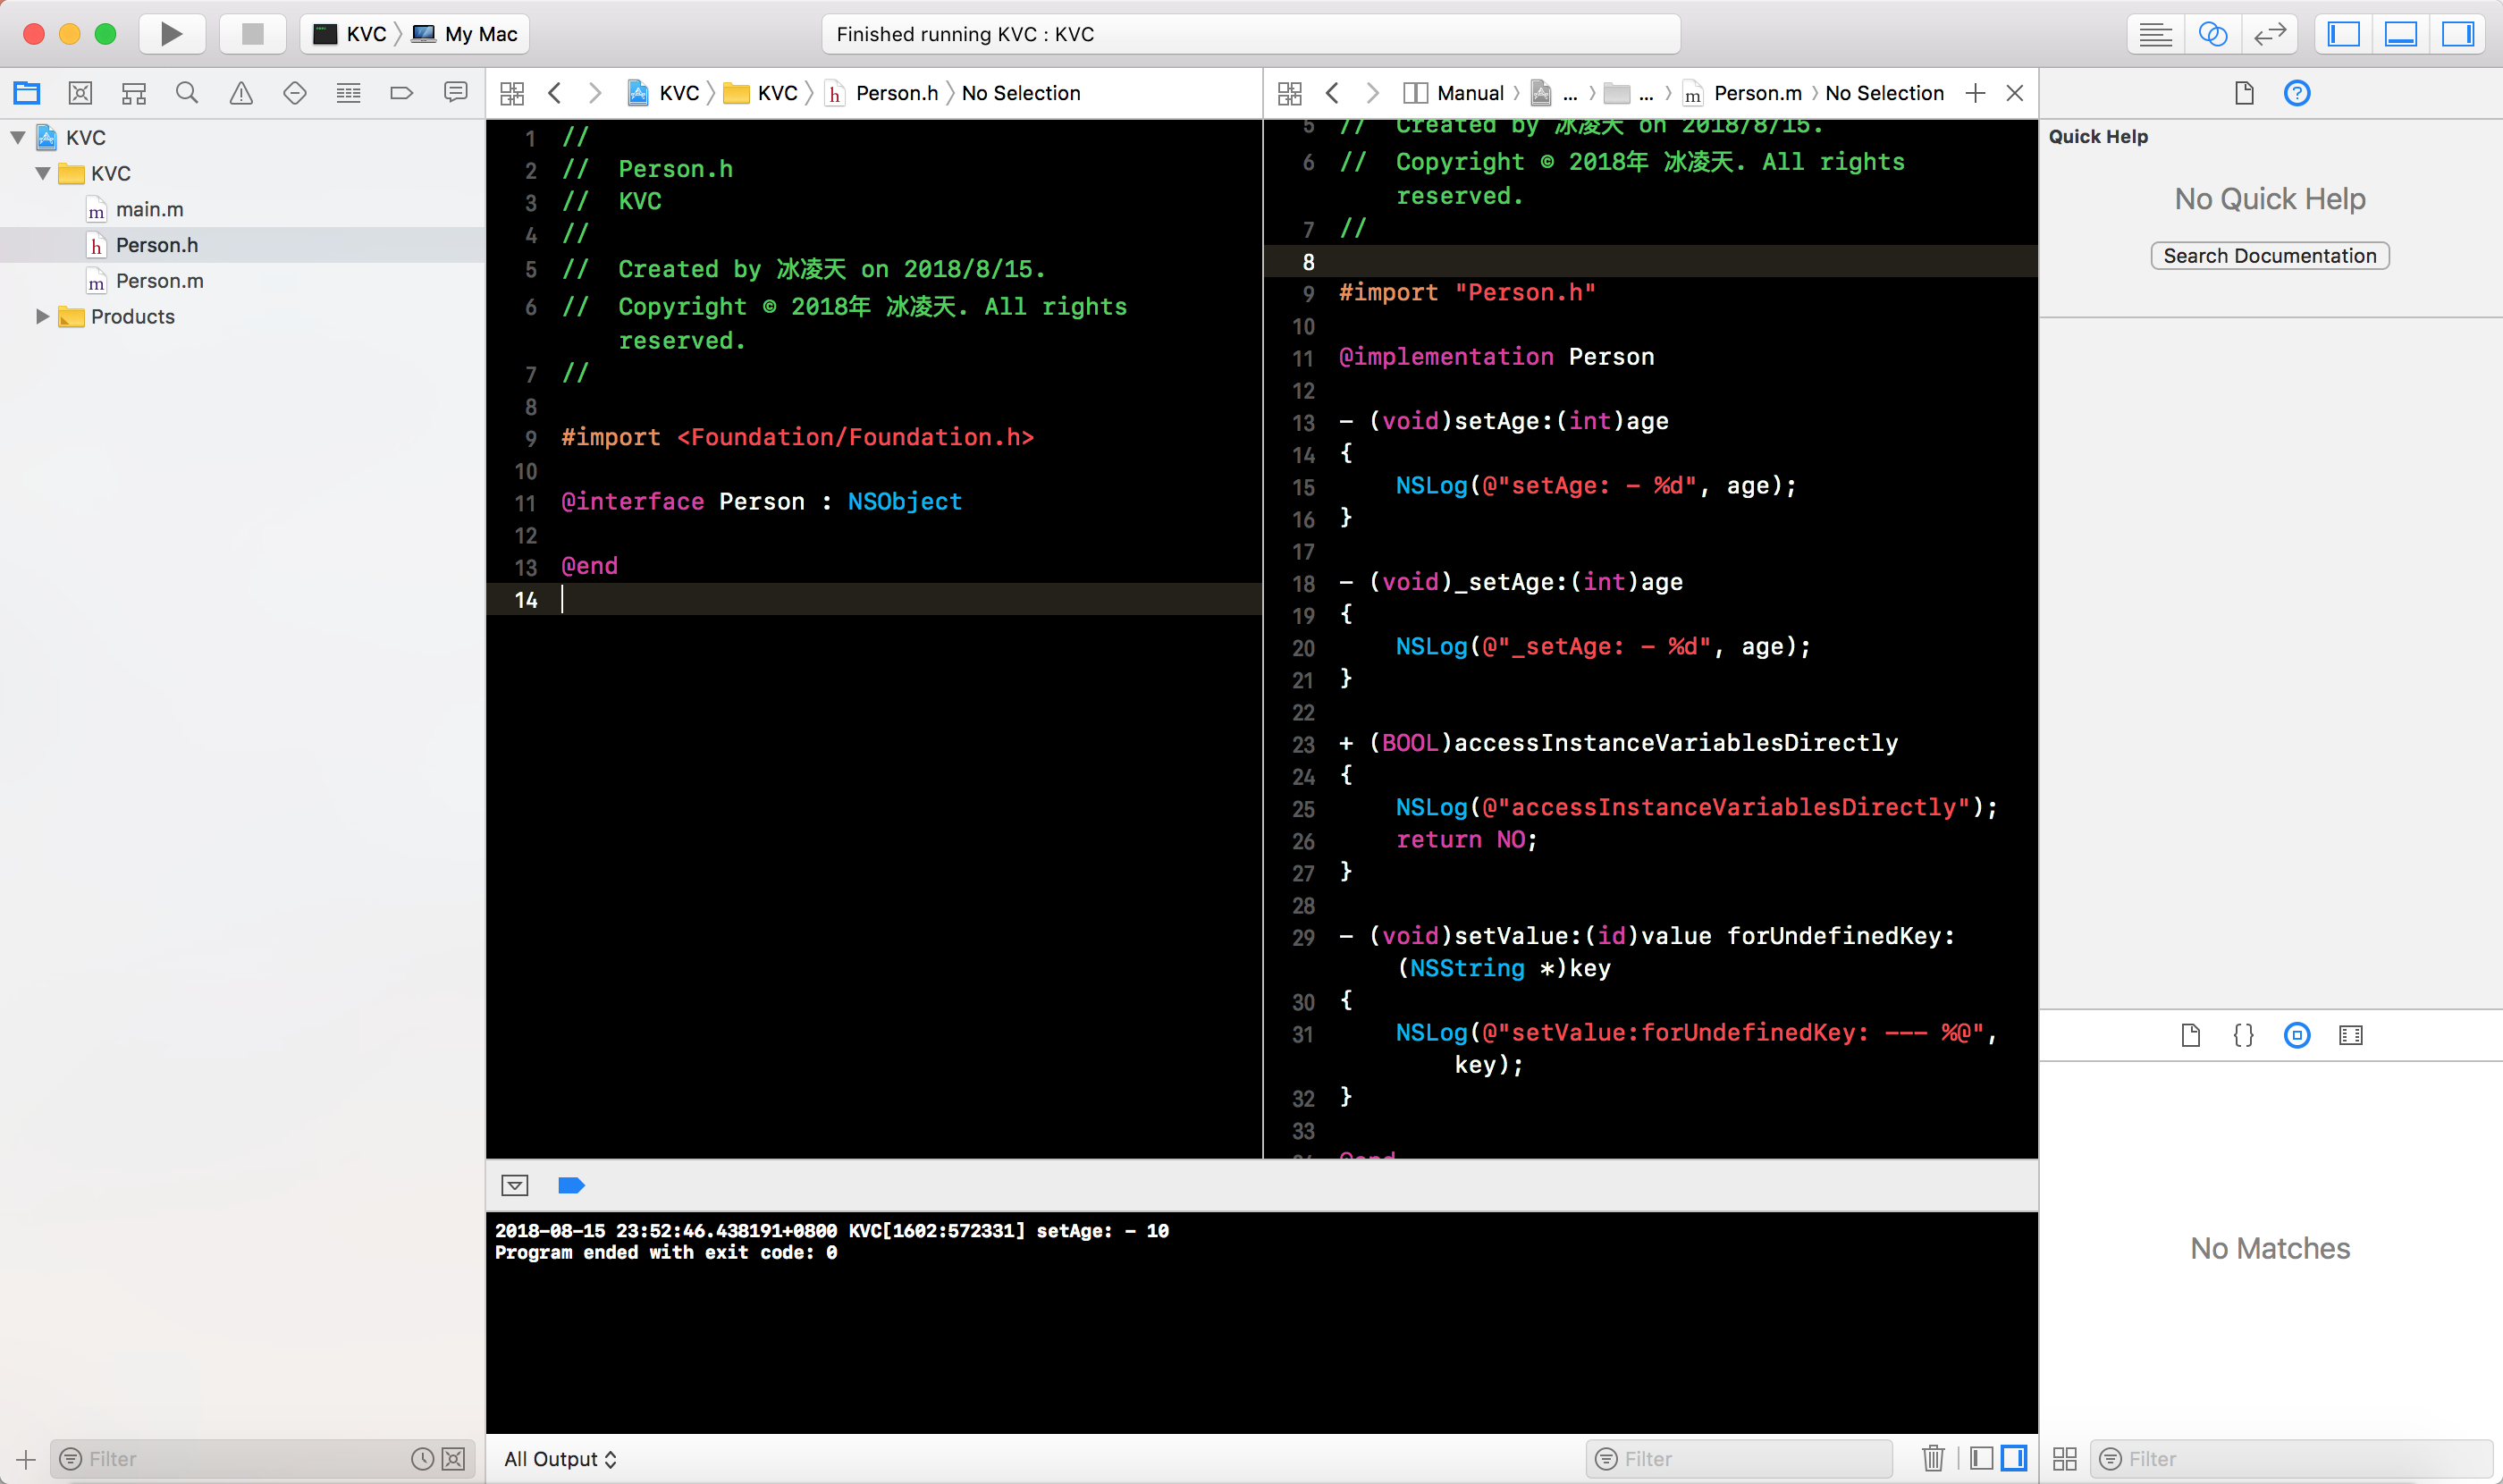Viewport: 2503px width, 1484px height.
Task: Open the Issue navigator warning icon
Action: coord(241,93)
